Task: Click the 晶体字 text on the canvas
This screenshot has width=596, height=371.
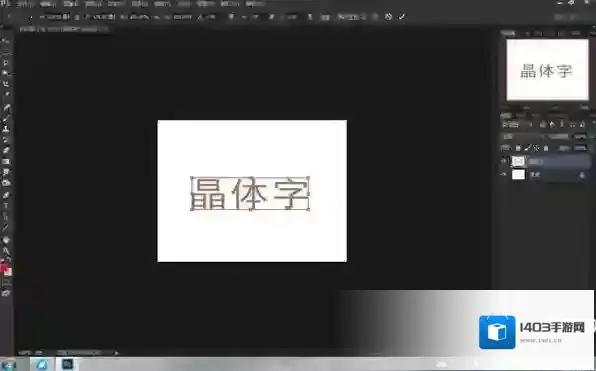Action: click(249, 194)
